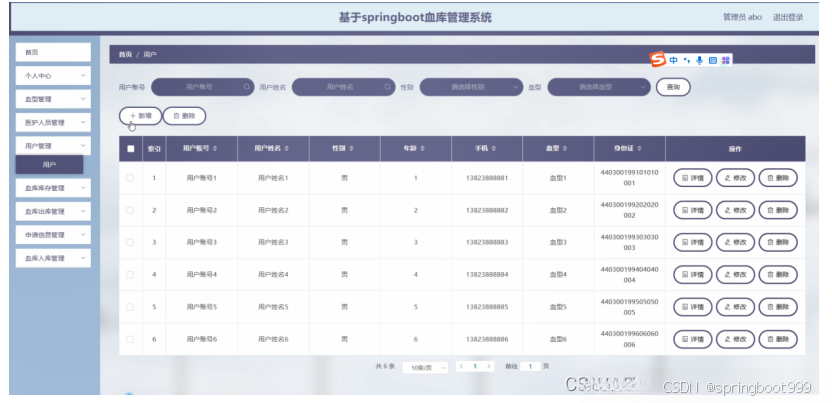Check the row for 用户账号2
The image size is (832, 403).
130,211
